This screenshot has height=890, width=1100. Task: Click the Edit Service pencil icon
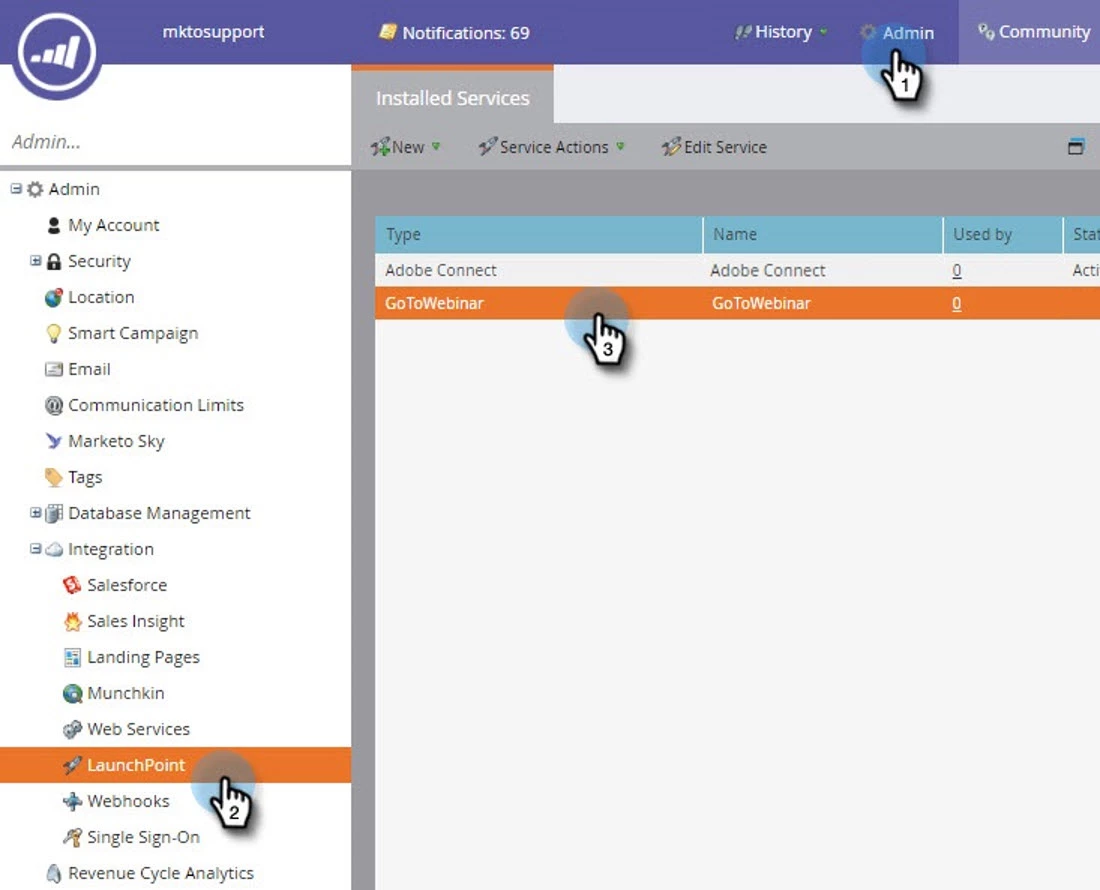tap(671, 147)
